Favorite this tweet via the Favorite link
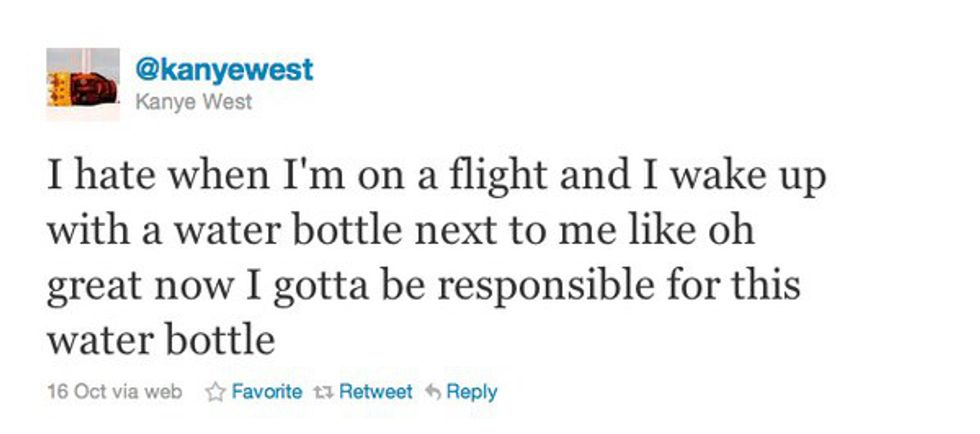This screenshot has height=434, width=980. click(266, 392)
